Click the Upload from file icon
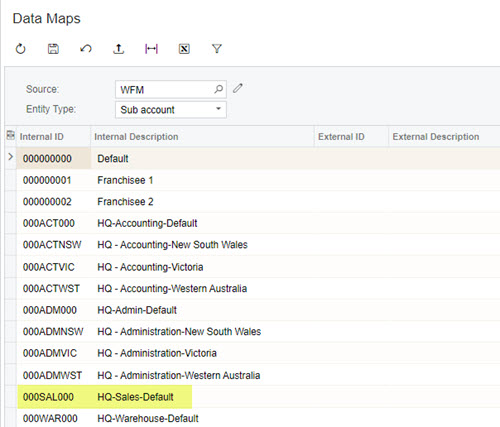The image size is (500, 427). tap(118, 49)
